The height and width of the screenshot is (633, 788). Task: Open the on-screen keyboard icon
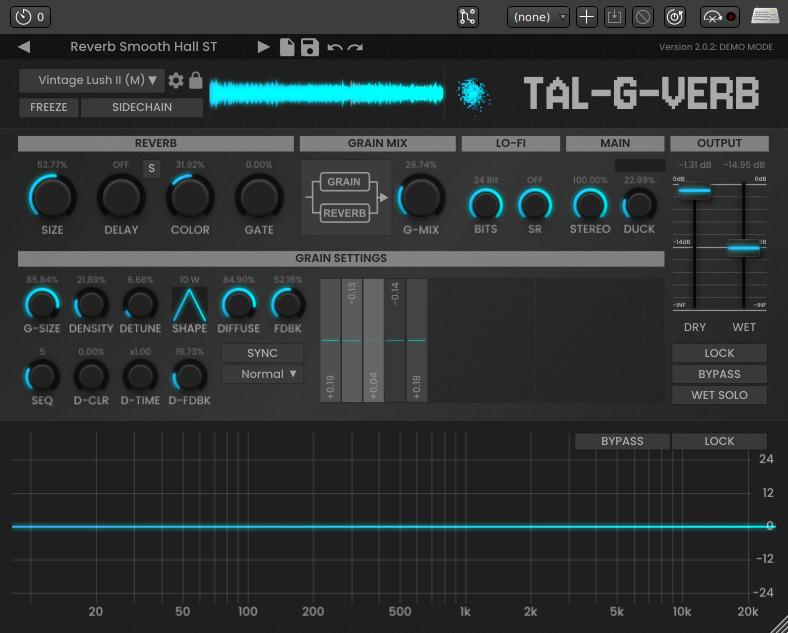(x=766, y=17)
